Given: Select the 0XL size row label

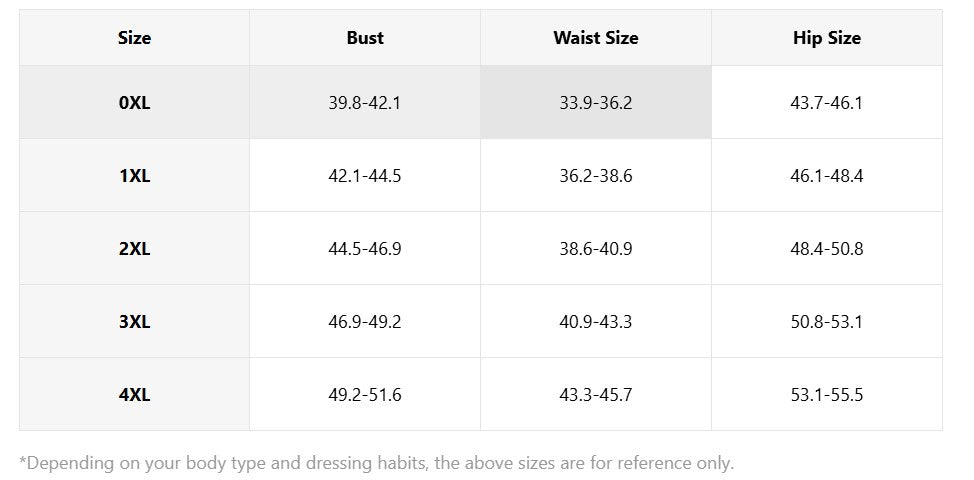Looking at the screenshot, I should [134, 102].
